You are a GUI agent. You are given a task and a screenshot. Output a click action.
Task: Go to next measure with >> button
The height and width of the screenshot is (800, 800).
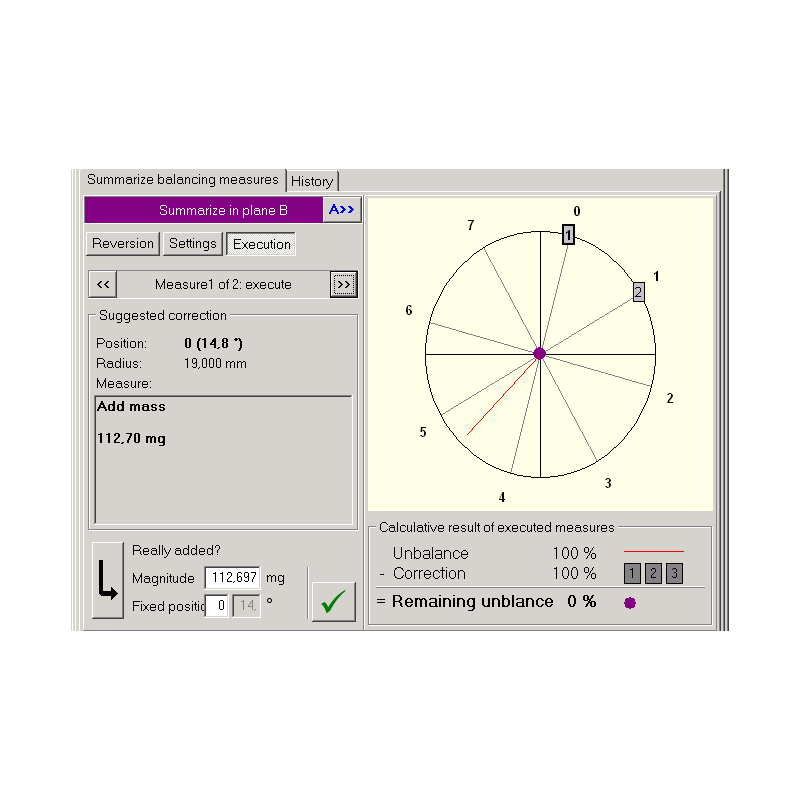(x=343, y=284)
